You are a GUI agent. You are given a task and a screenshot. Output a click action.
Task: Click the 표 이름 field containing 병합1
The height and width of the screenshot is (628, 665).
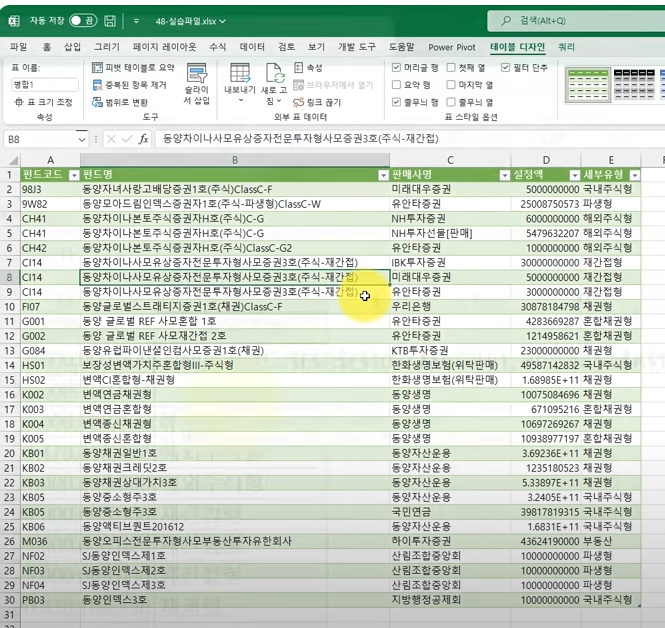point(45,84)
